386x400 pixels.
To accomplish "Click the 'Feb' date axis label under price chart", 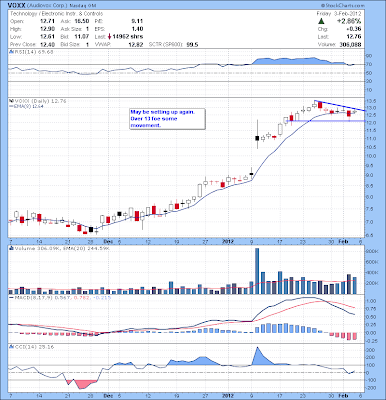I will 343,241.
